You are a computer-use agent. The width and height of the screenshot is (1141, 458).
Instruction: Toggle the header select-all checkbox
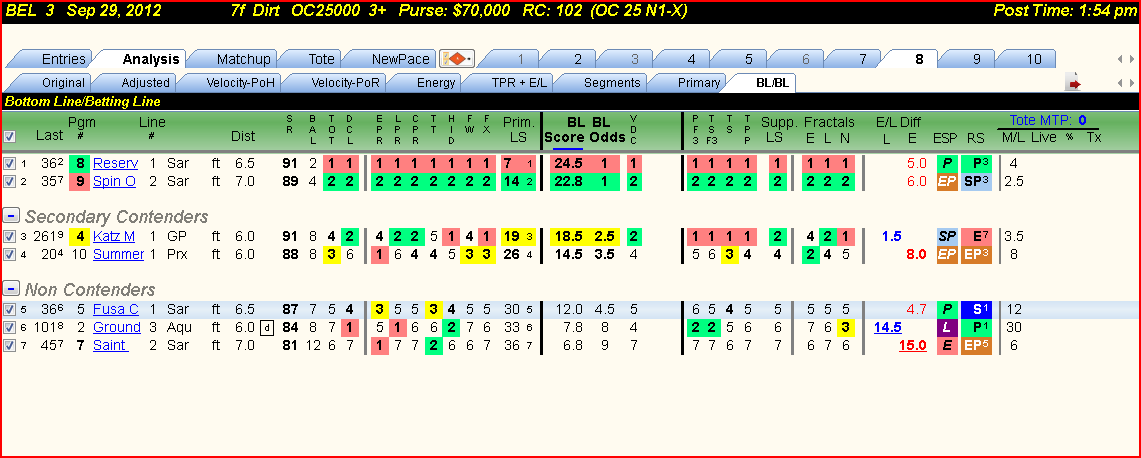tap(9, 136)
